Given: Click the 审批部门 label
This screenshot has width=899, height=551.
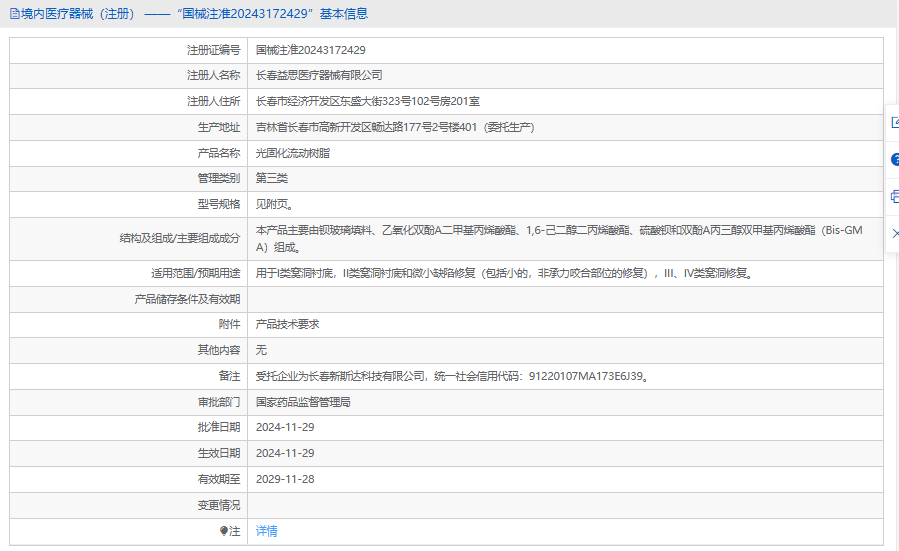Looking at the screenshot, I should point(219,402).
